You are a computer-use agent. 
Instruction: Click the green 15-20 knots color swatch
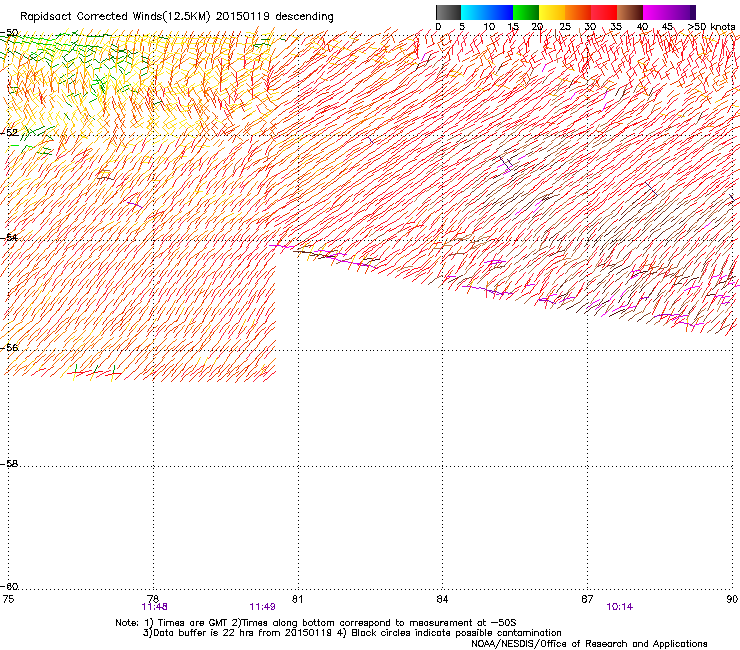tap(526, 12)
